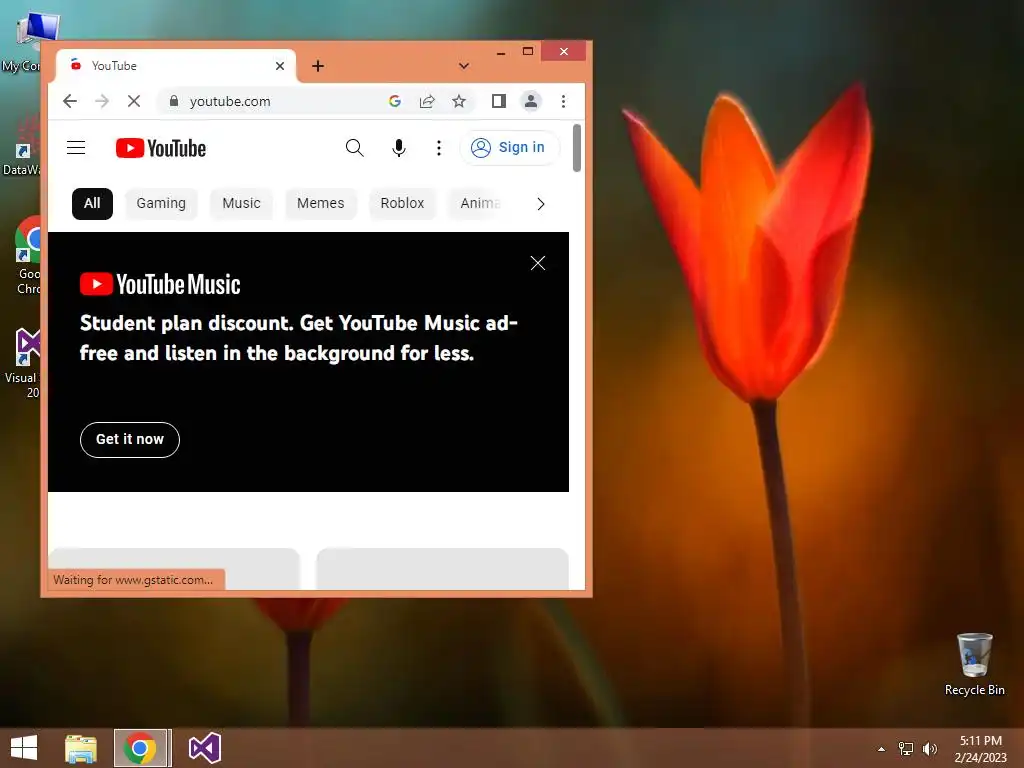Click Get it now button
Image resolution: width=1024 pixels, height=768 pixels.
[130, 440]
